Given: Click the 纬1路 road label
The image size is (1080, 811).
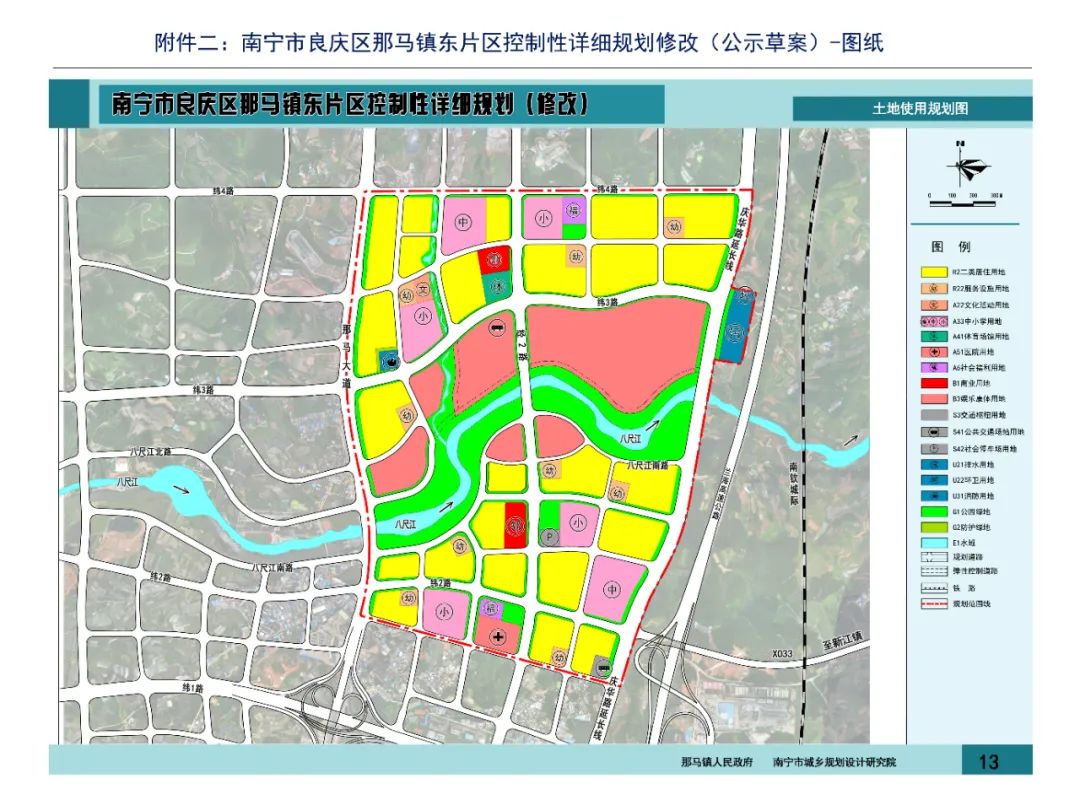Looking at the screenshot, I should (193, 688).
